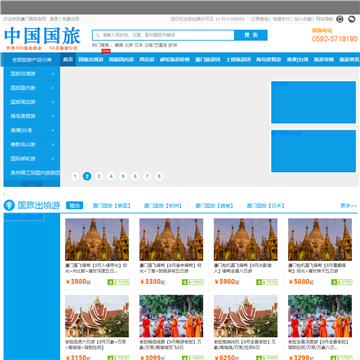Screen dimensions: 360x360
Task: Click the round icon beside 国旅出境游 heading
Action: click(9, 205)
